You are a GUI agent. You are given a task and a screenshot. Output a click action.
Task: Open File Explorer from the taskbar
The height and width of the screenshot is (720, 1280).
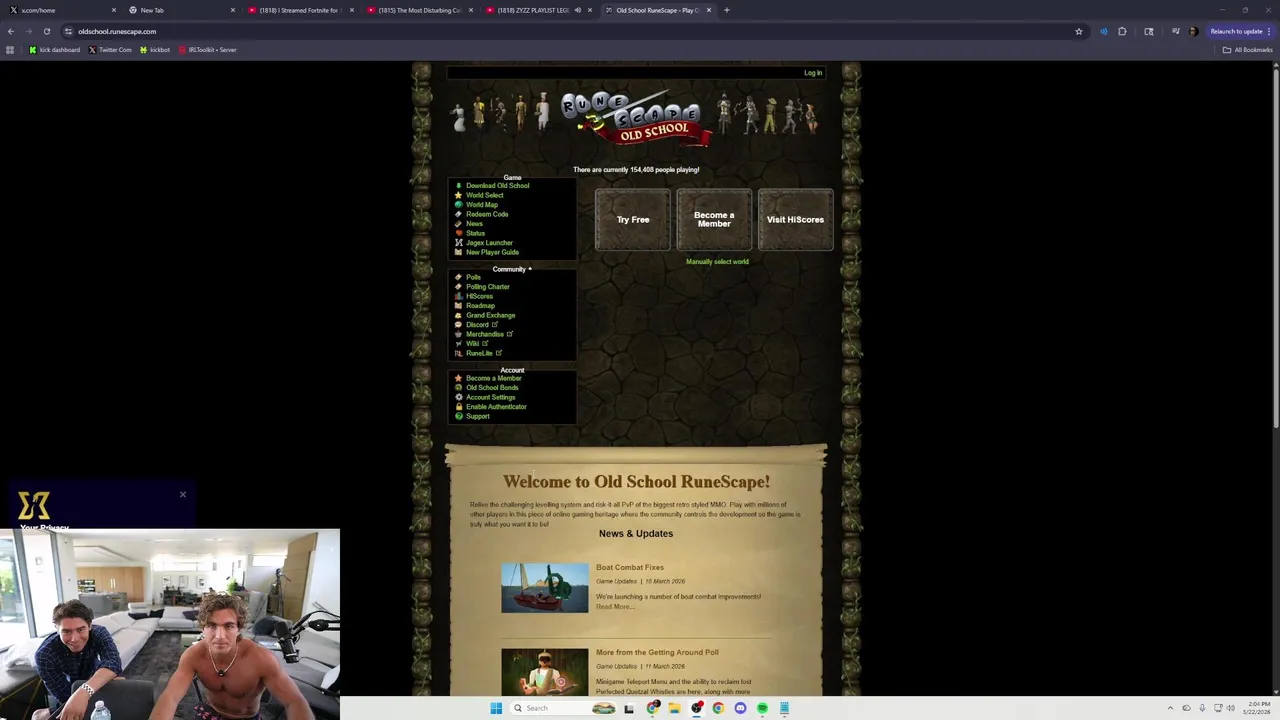pos(674,708)
